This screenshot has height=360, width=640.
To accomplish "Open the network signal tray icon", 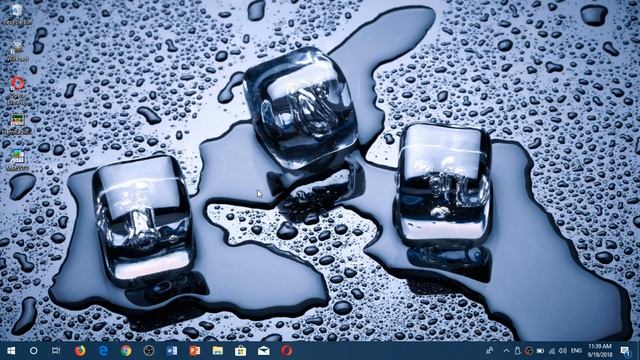I will pyautogui.click(x=552, y=351).
